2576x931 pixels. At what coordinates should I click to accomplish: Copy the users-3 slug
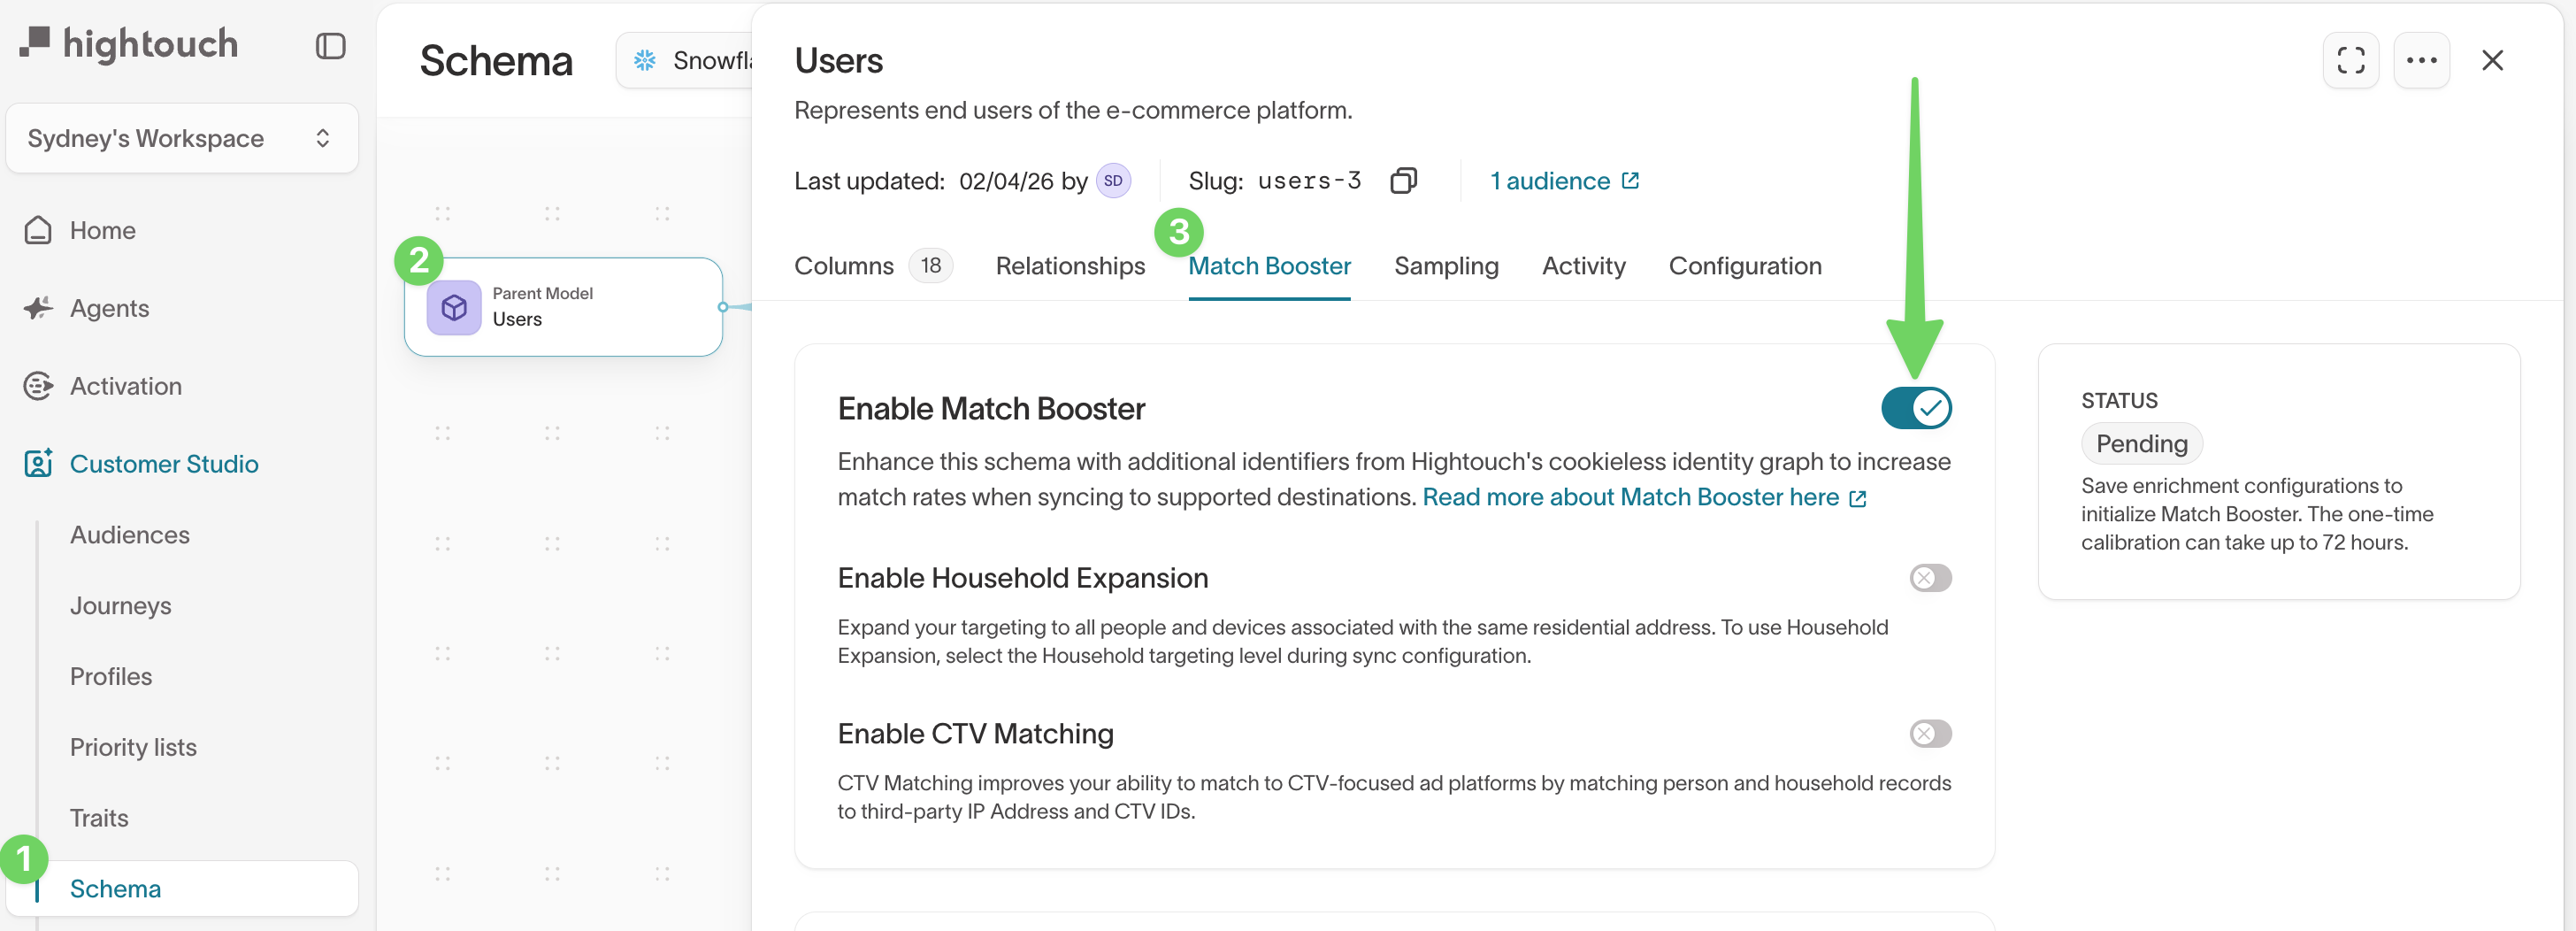[1404, 180]
